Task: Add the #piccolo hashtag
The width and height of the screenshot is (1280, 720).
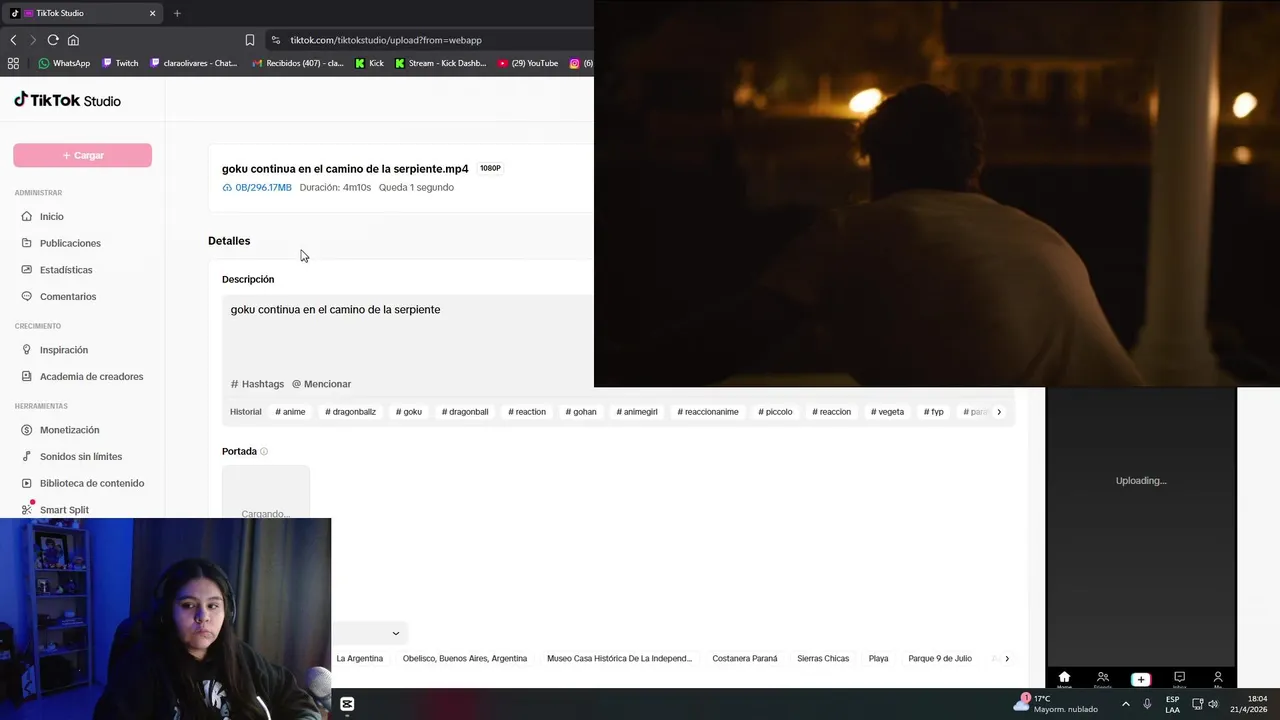Action: pos(775,412)
